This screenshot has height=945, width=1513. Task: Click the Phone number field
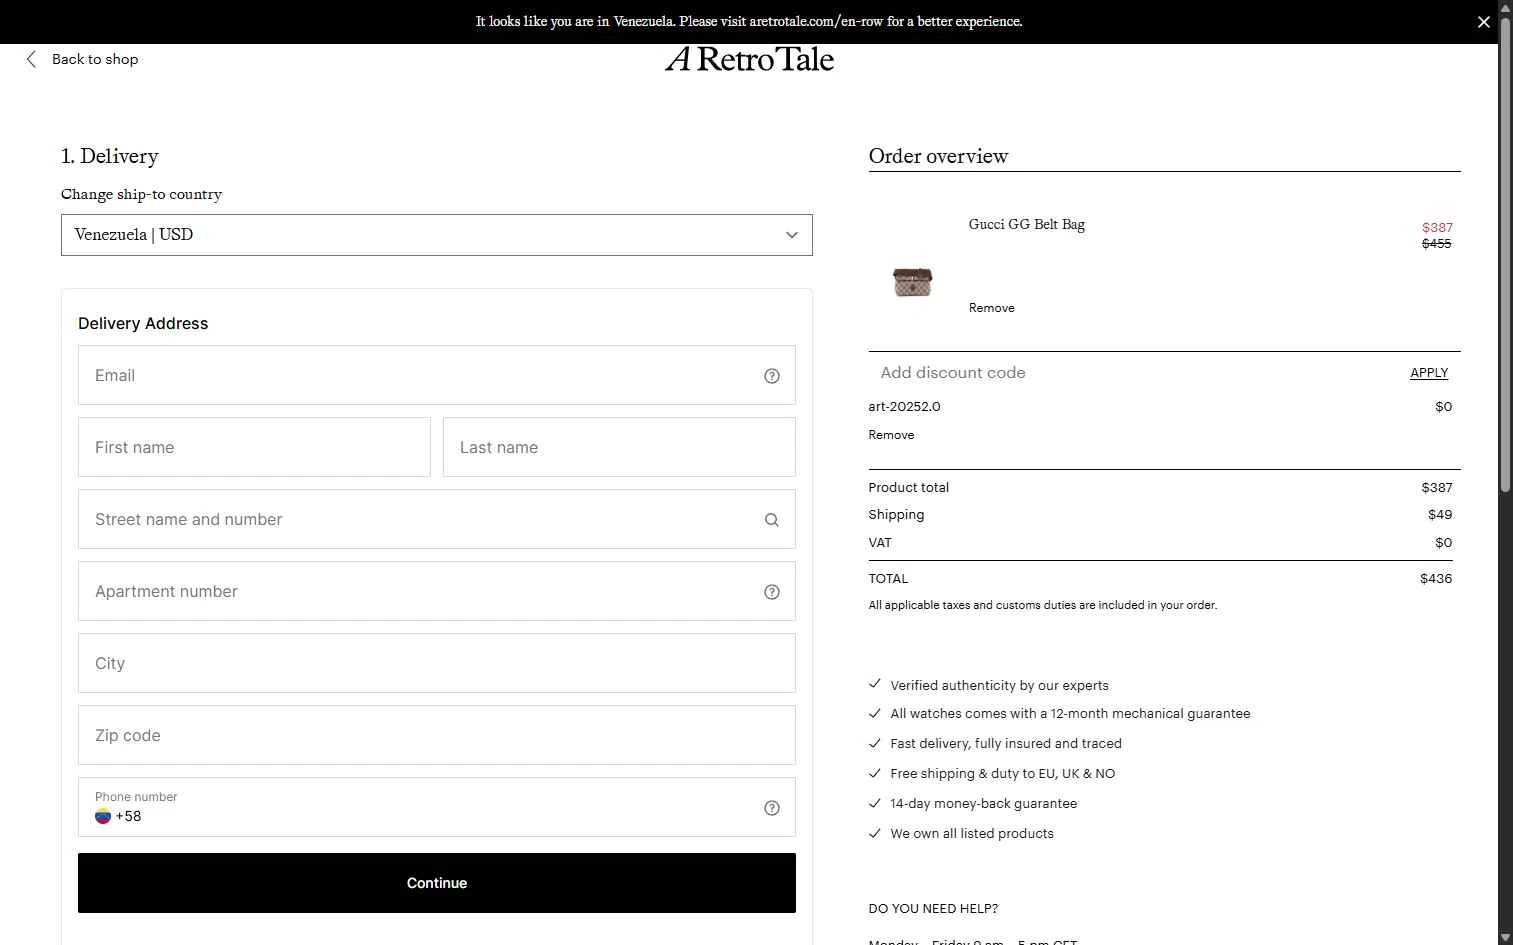tap(437, 807)
